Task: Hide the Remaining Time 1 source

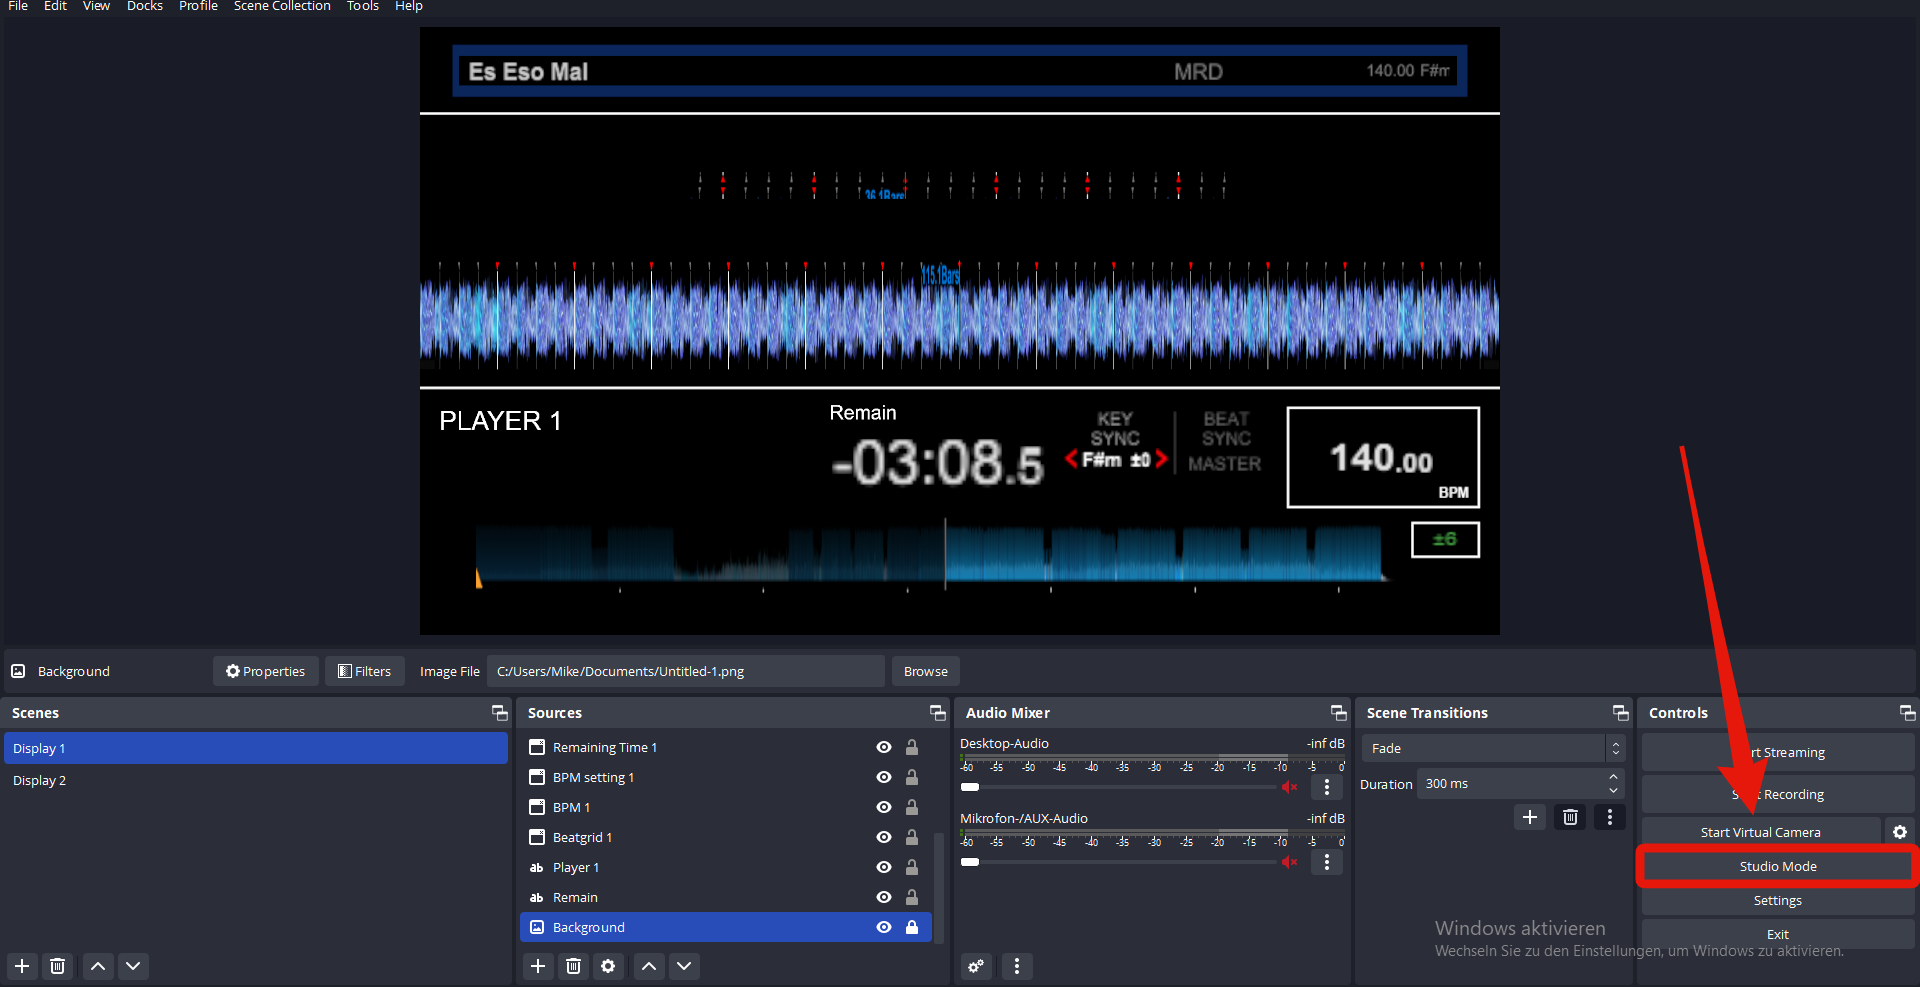Action: (x=884, y=747)
